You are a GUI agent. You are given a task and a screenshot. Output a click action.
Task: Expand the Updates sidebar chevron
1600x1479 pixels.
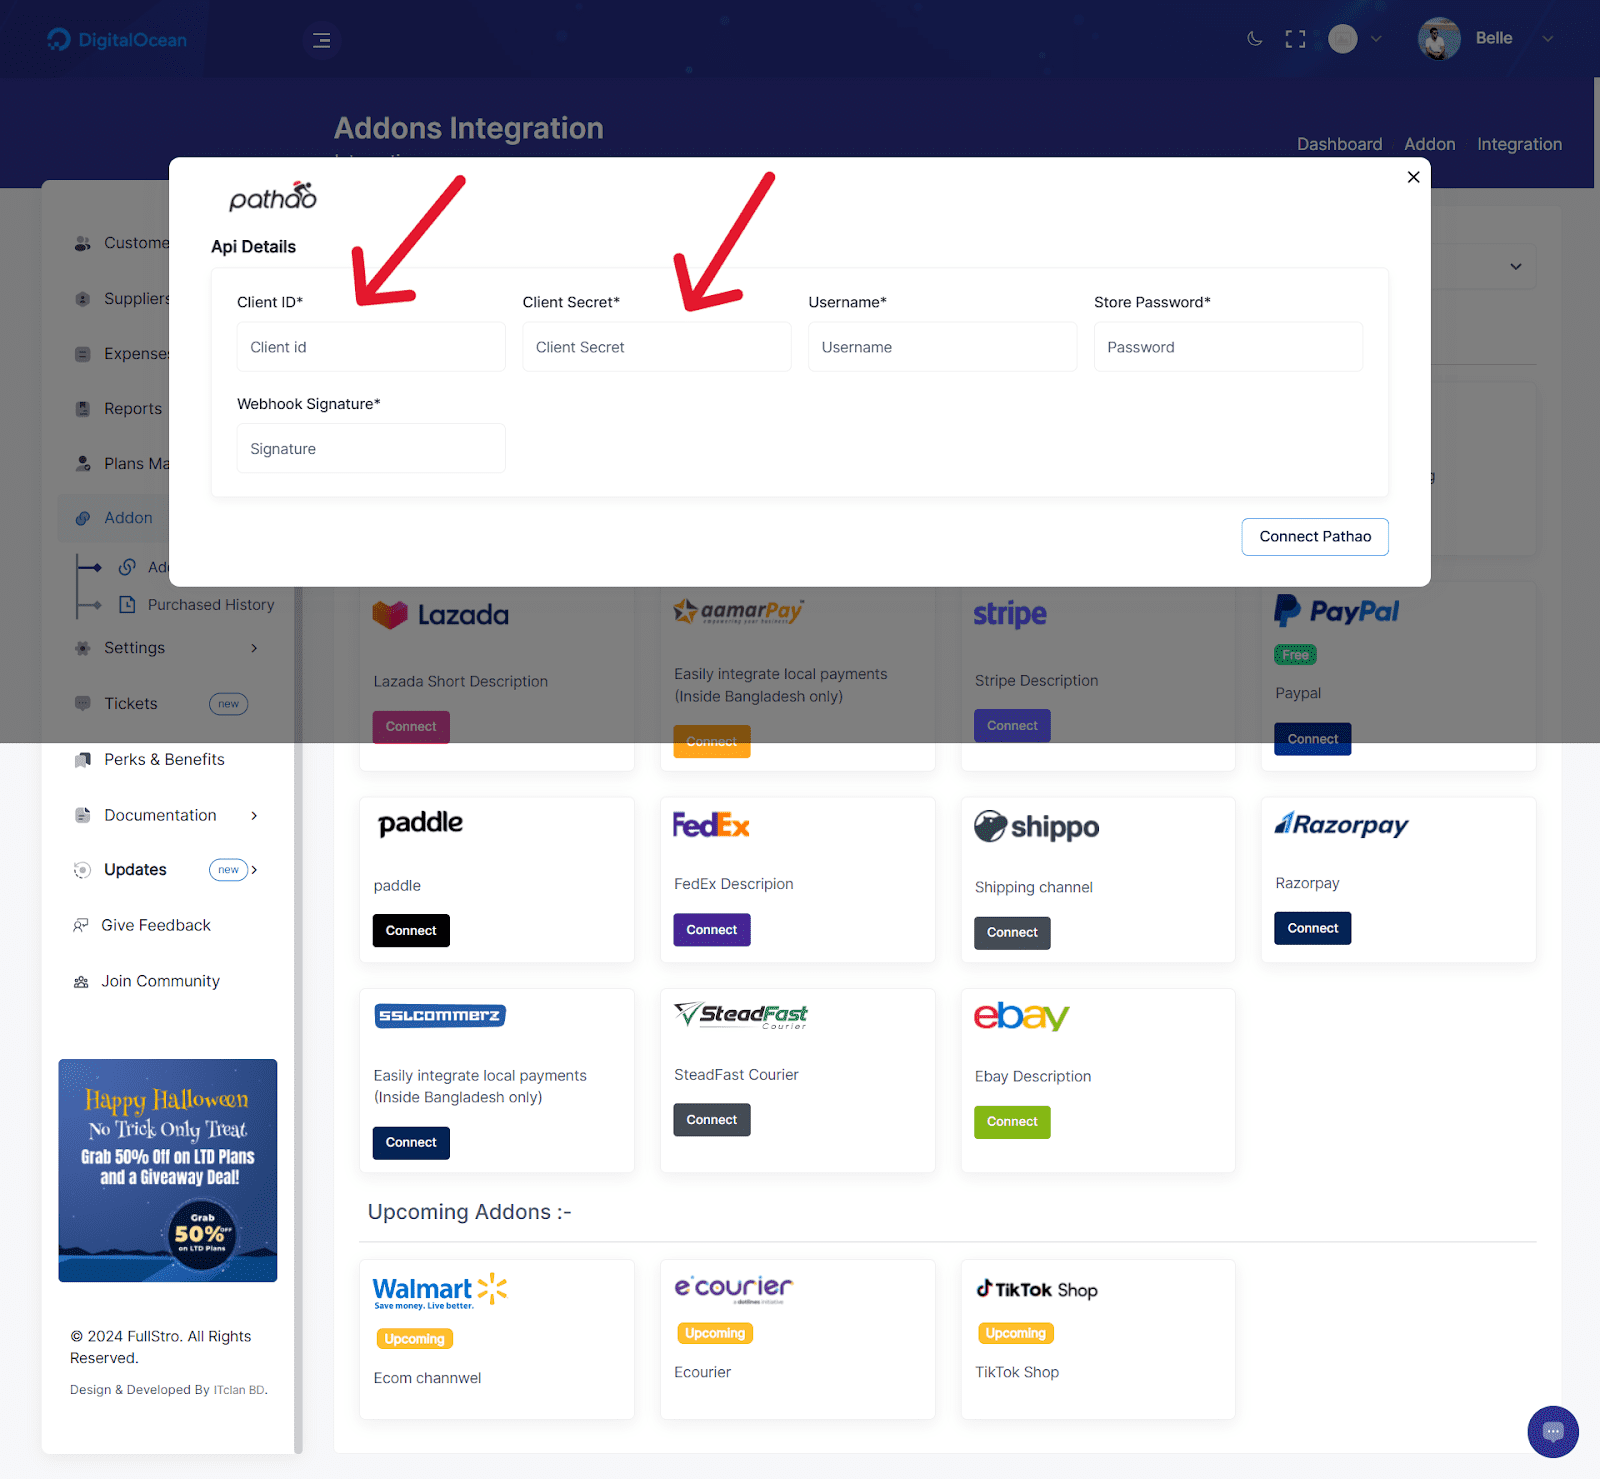[x=254, y=870]
